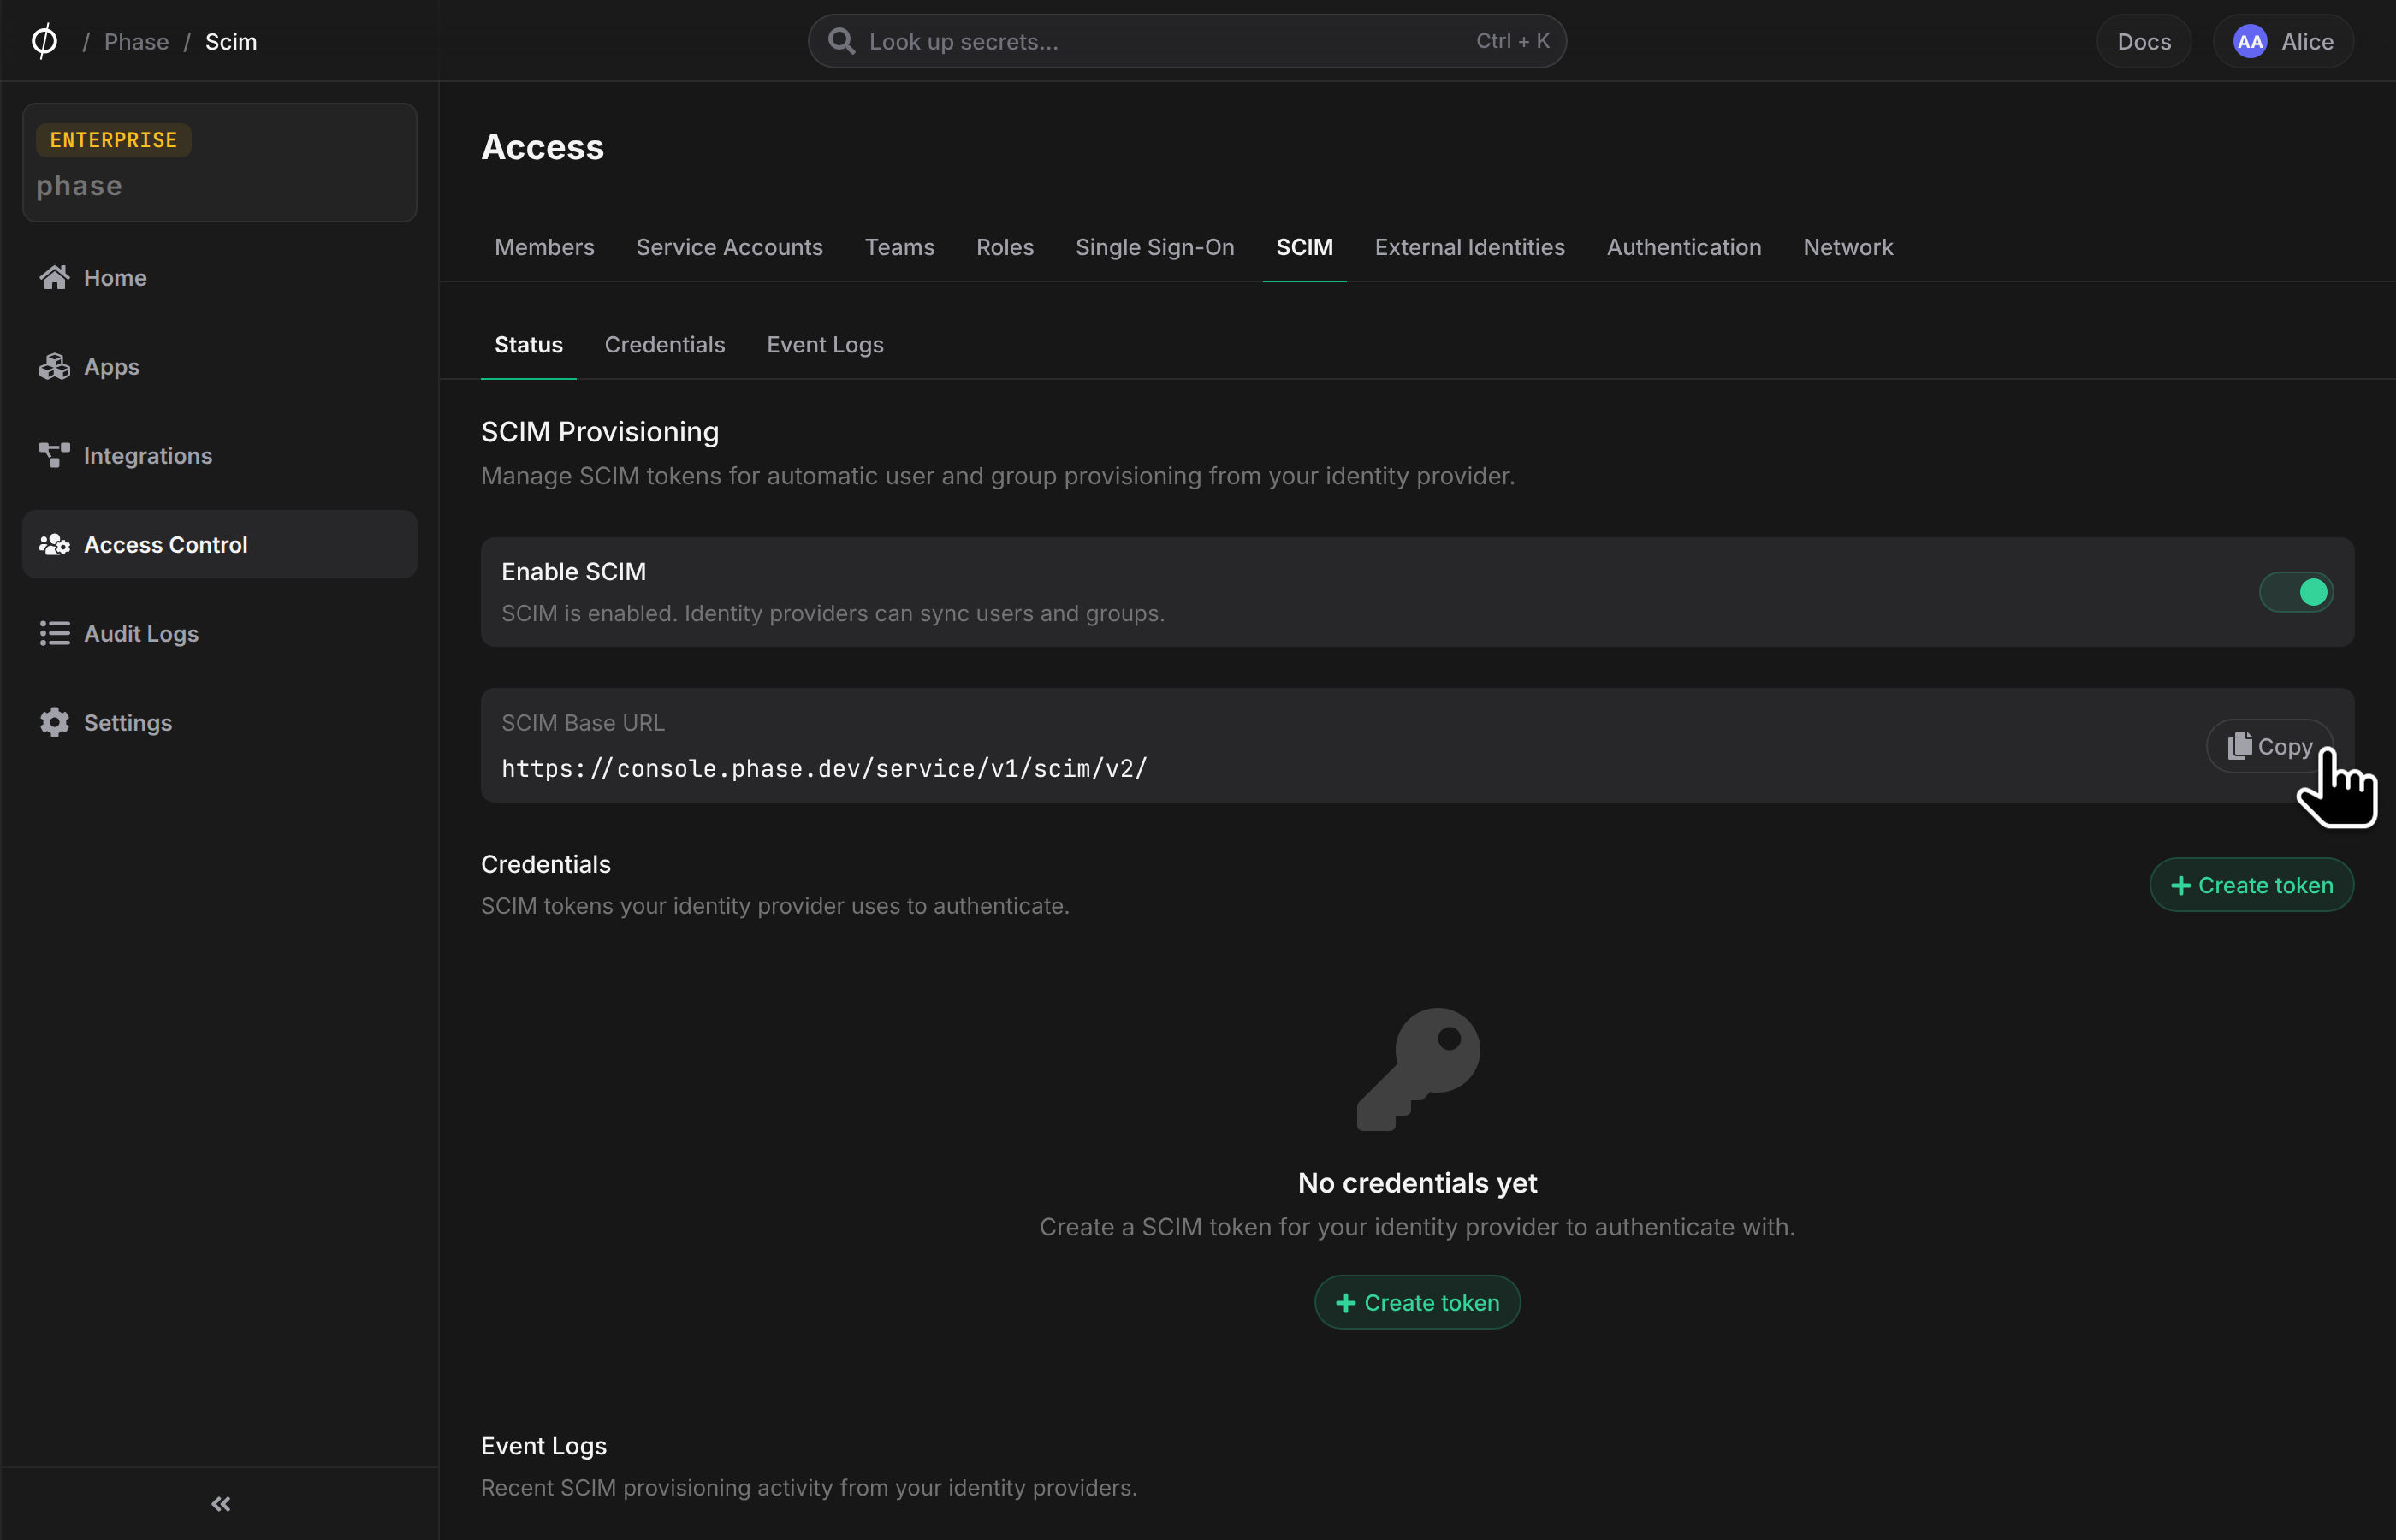Viewport: 2396px width, 1540px height.
Task: Click Create token below No credentials yet
Action: [x=1417, y=1302]
